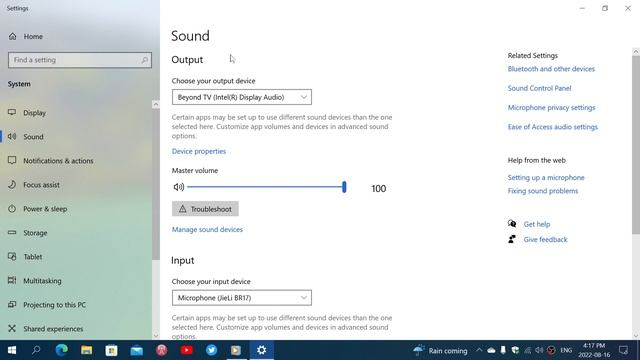This screenshot has height=360, width=640.
Task: Open File Explorer from taskbar
Action: coord(87,350)
